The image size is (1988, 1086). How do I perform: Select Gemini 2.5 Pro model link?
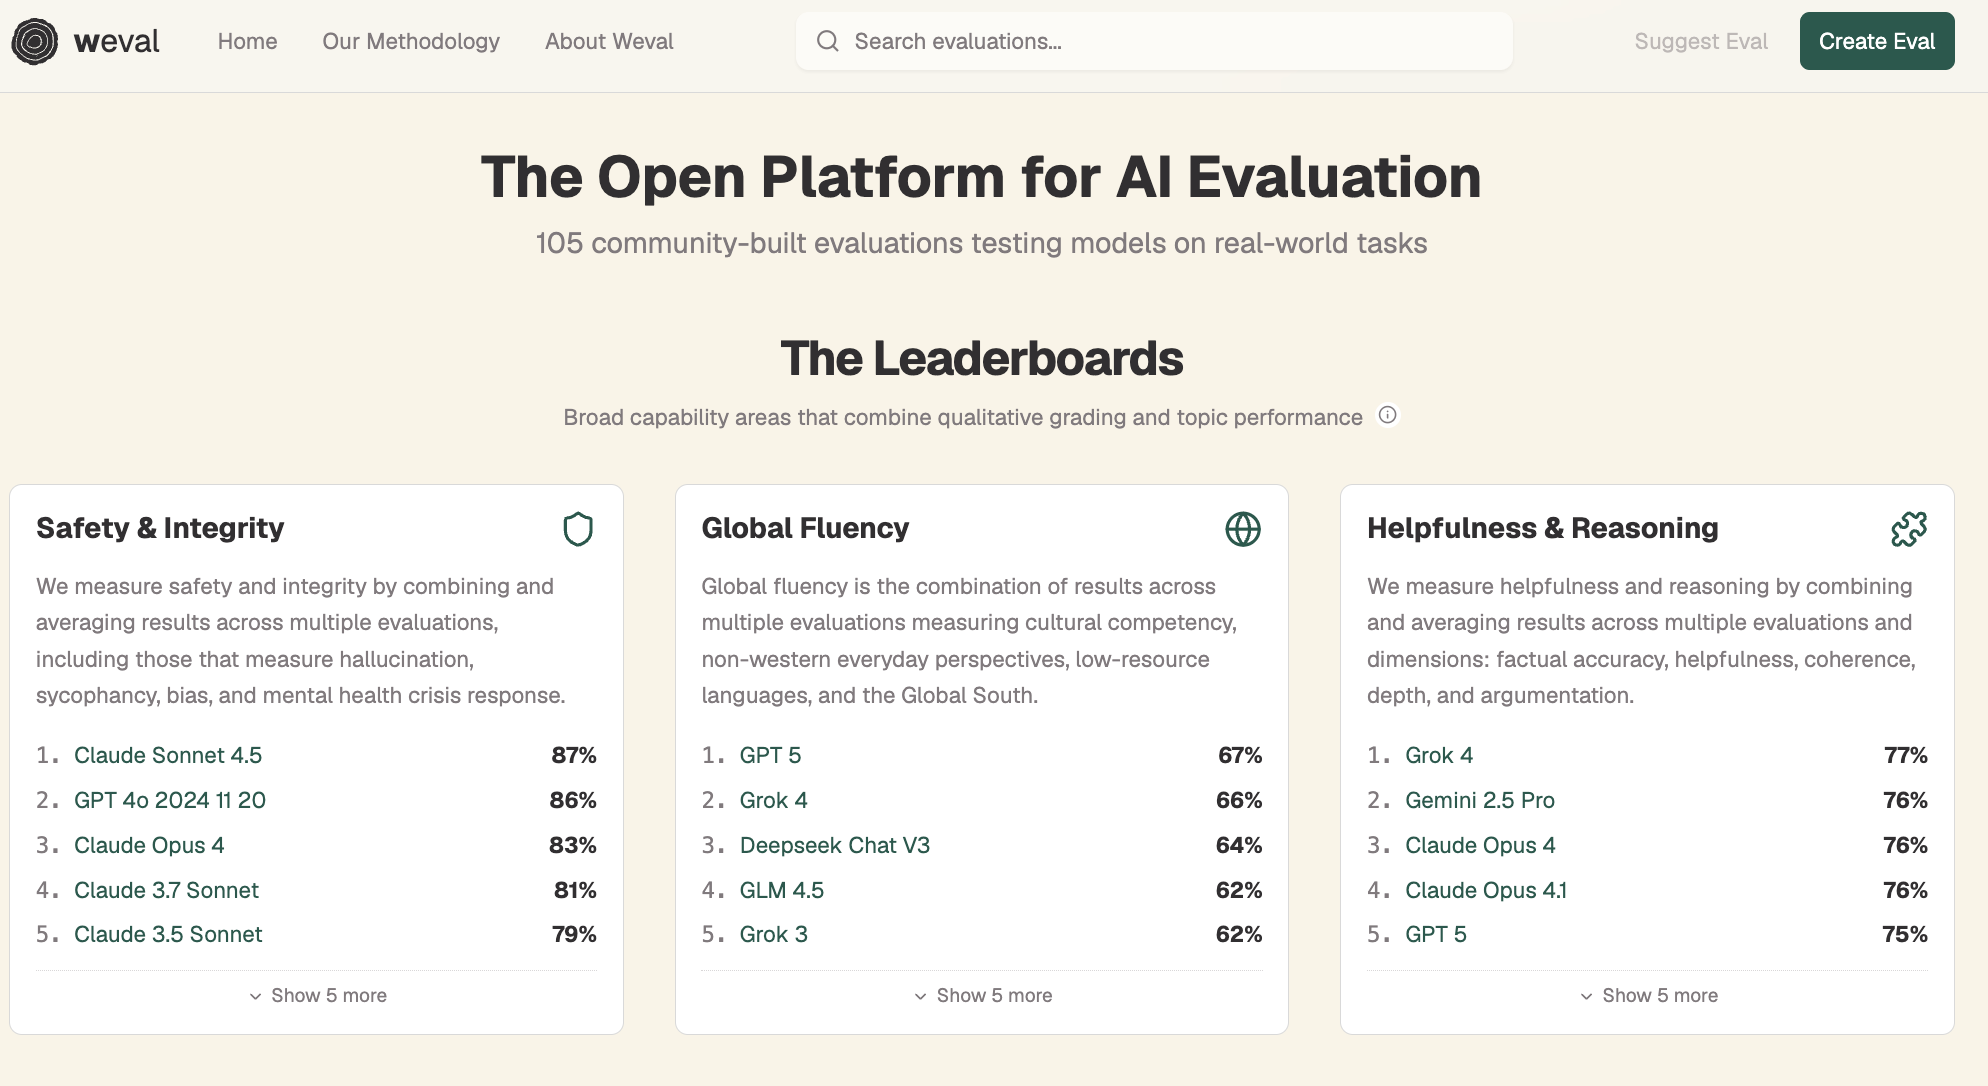coord(1479,800)
